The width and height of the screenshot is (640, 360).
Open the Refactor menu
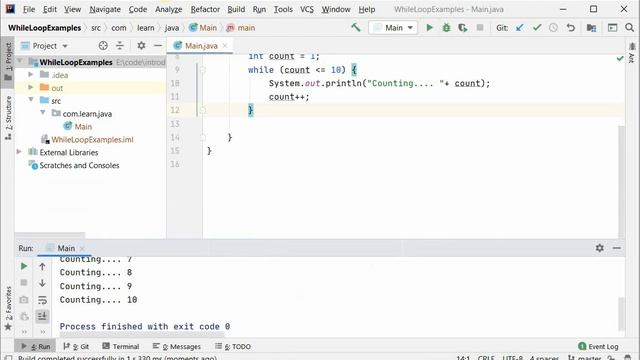click(x=205, y=9)
